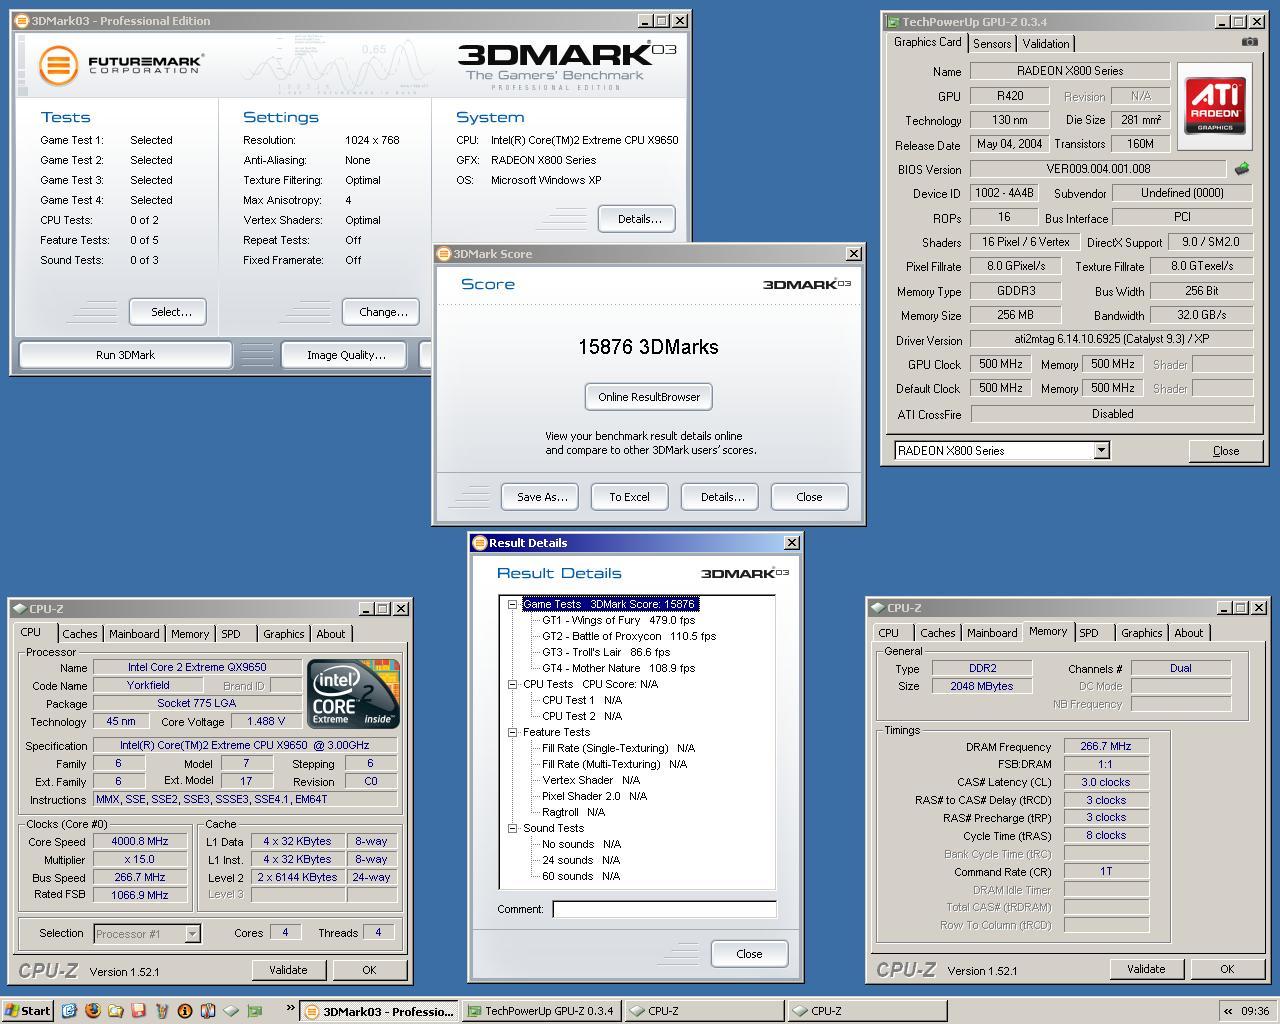Open SPD tab in right CPU-Z window
Screen dimensions: 1280x1024
[x=1089, y=633]
